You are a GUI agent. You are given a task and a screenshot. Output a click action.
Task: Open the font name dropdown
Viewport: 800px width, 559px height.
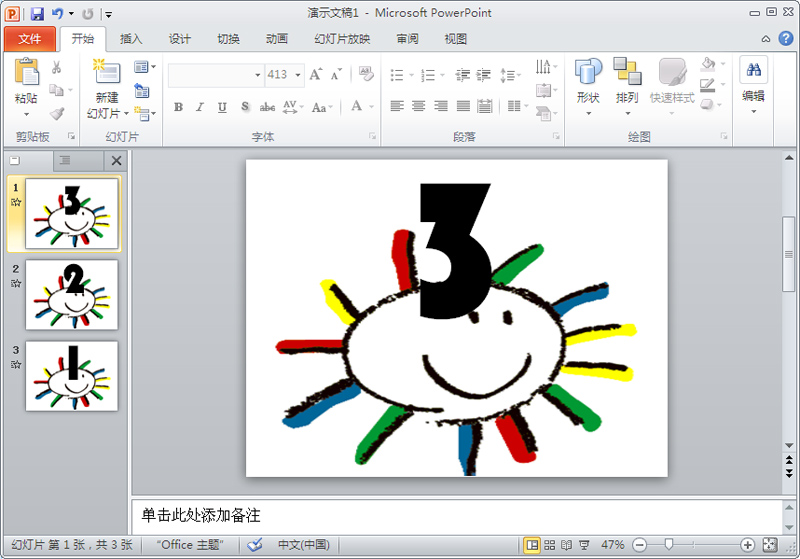point(258,75)
